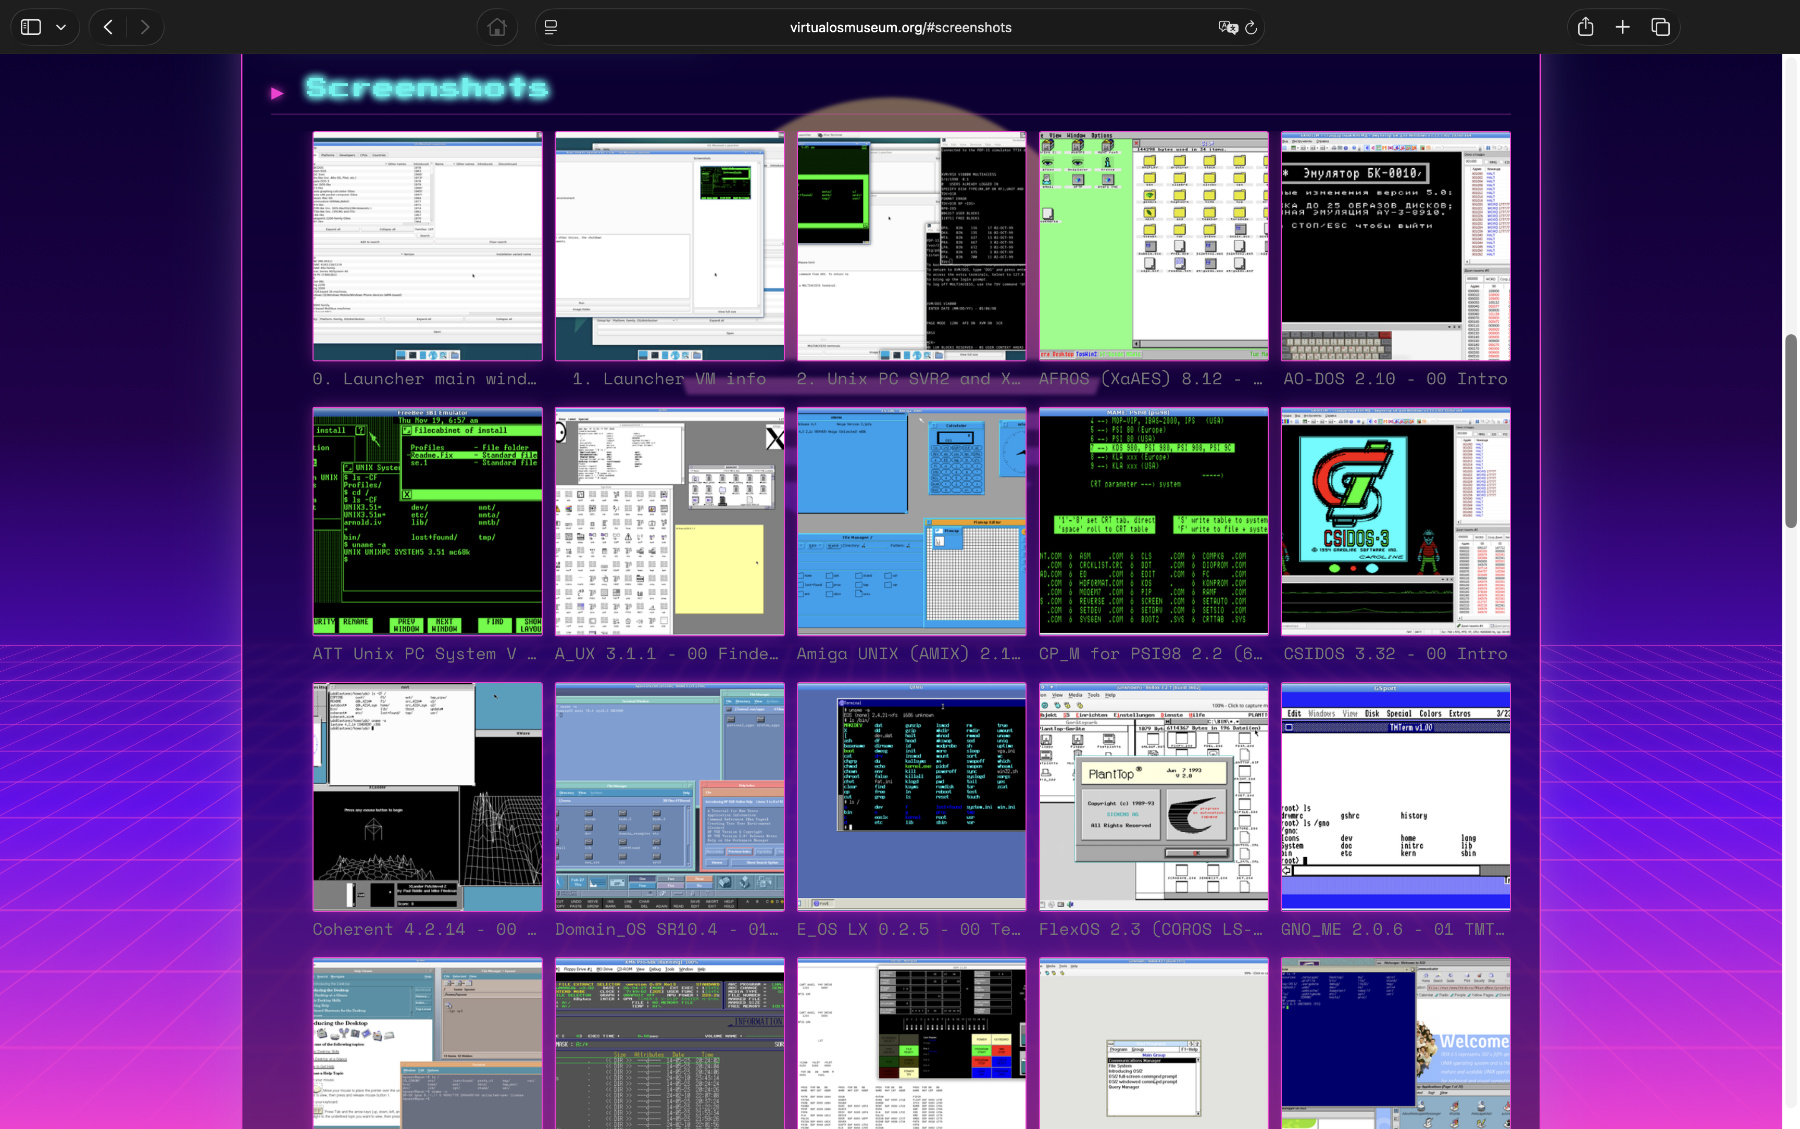Open the Launcher main window screenshot thumbnail
Viewport: 1800px width, 1129px height.
coord(428,246)
